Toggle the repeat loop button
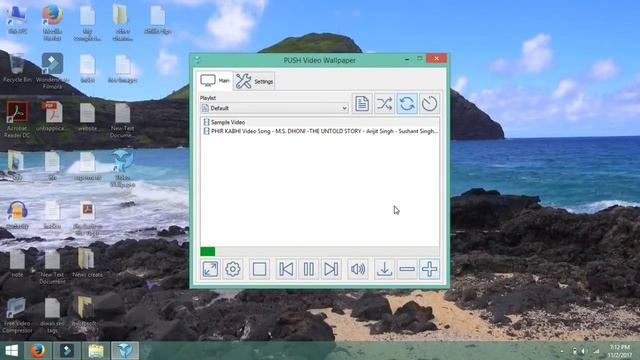The height and width of the screenshot is (360, 640). (x=407, y=104)
